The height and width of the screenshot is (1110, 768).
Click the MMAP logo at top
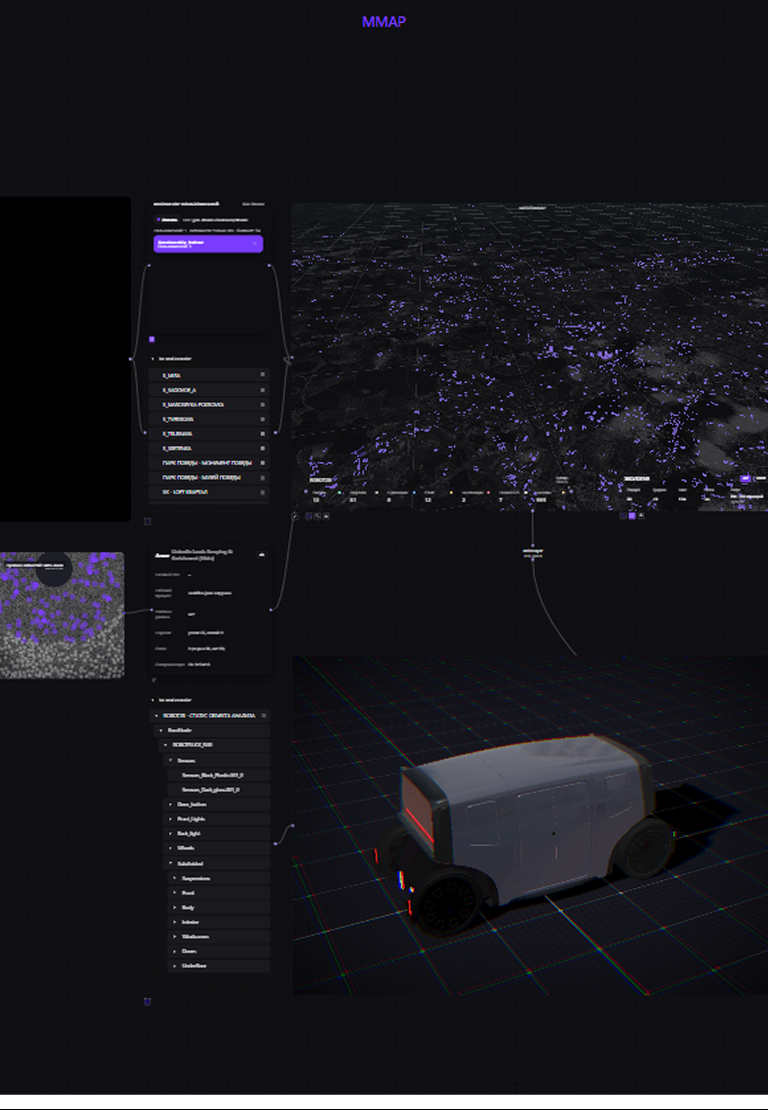click(x=384, y=22)
